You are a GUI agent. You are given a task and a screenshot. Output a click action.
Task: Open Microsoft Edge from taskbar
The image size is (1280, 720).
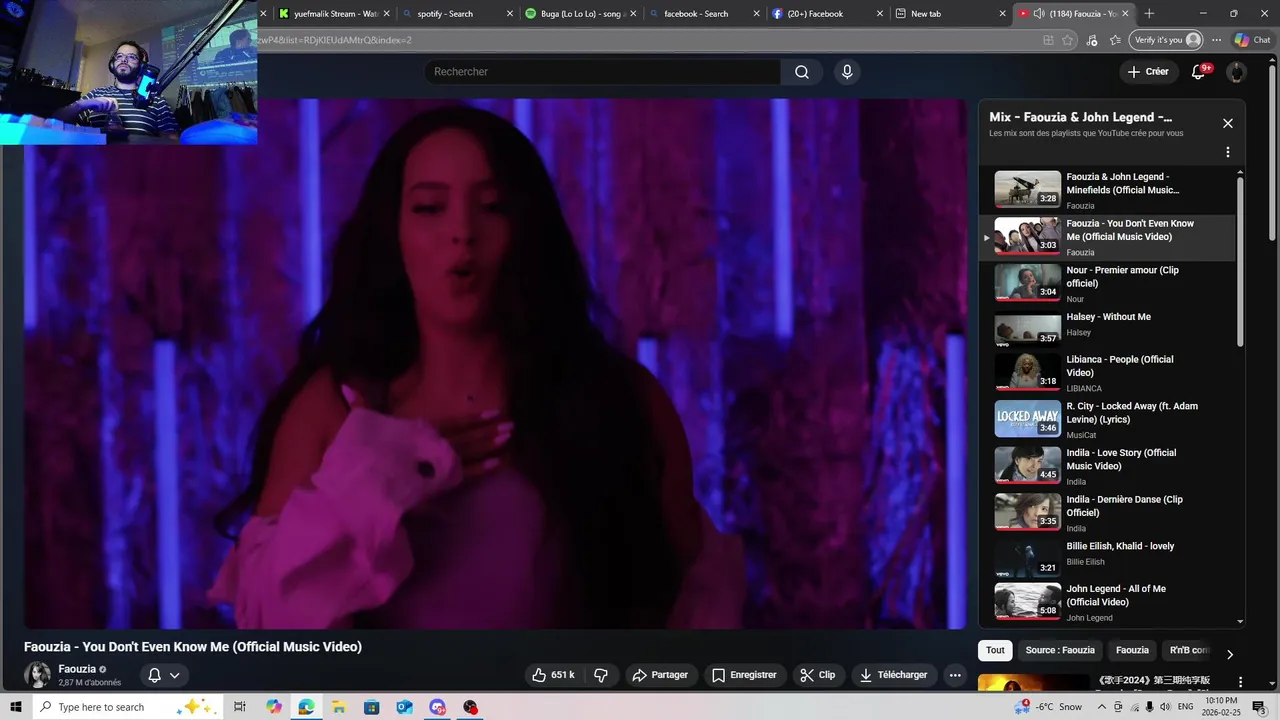[x=306, y=707]
